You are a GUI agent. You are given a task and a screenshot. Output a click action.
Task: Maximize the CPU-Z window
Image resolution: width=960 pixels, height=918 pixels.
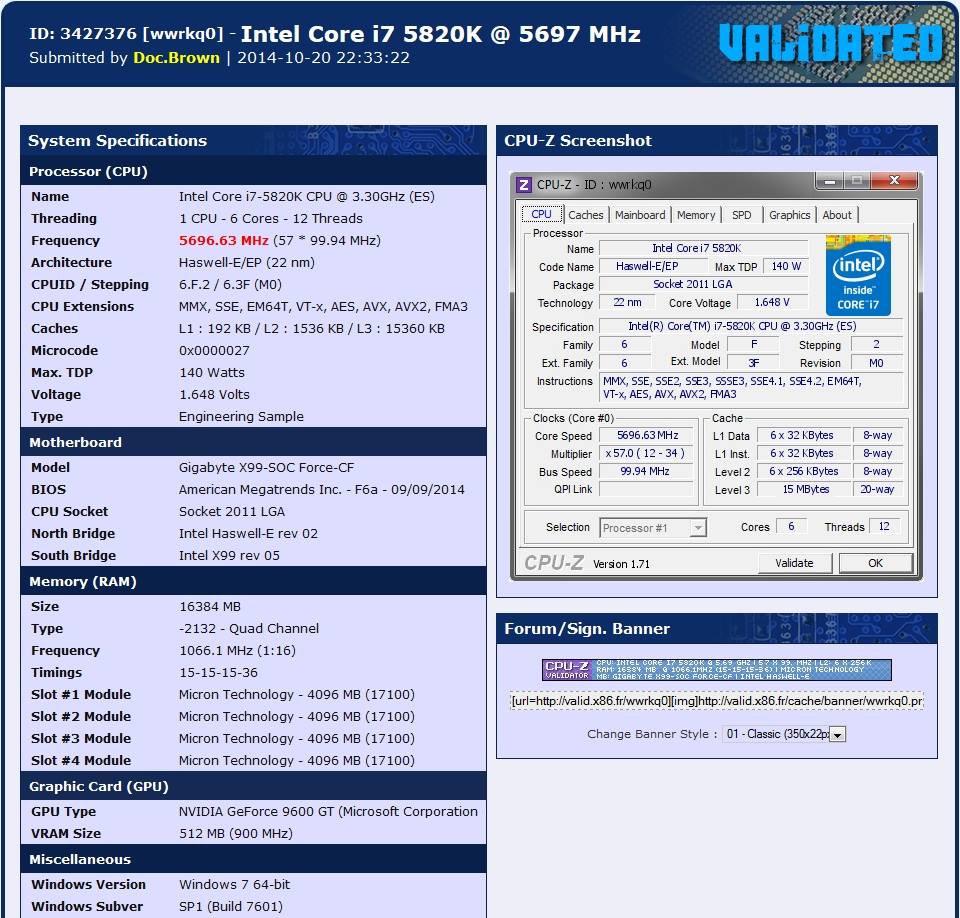(x=857, y=181)
